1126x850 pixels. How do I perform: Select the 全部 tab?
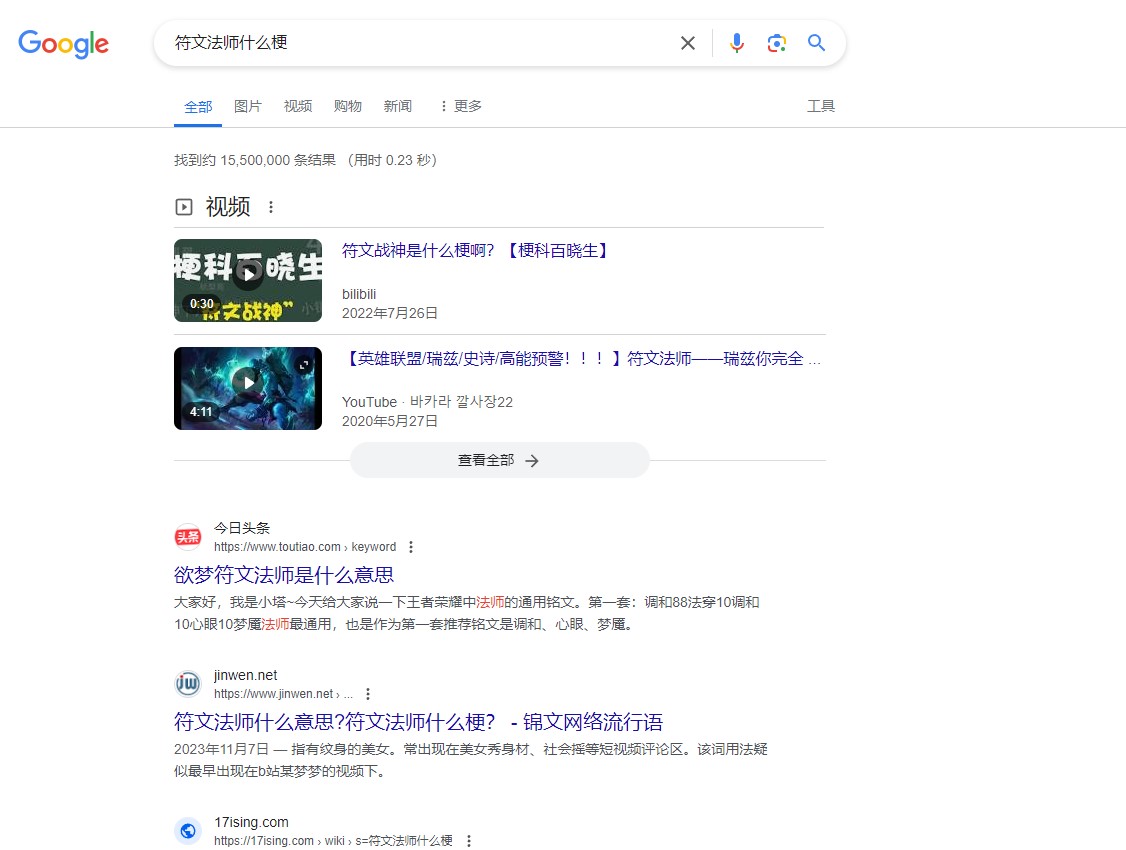[x=198, y=106]
